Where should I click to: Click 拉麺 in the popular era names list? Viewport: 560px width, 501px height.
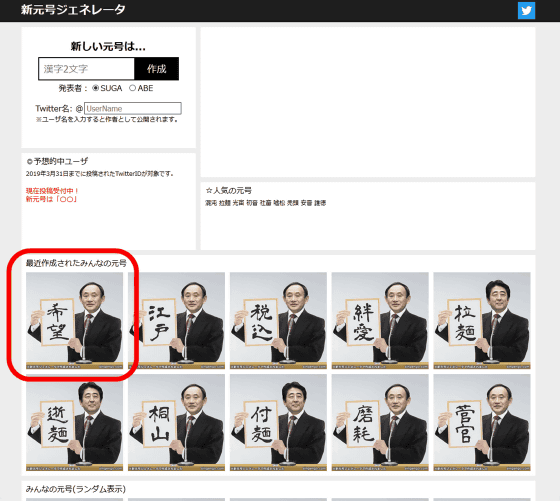(225, 203)
